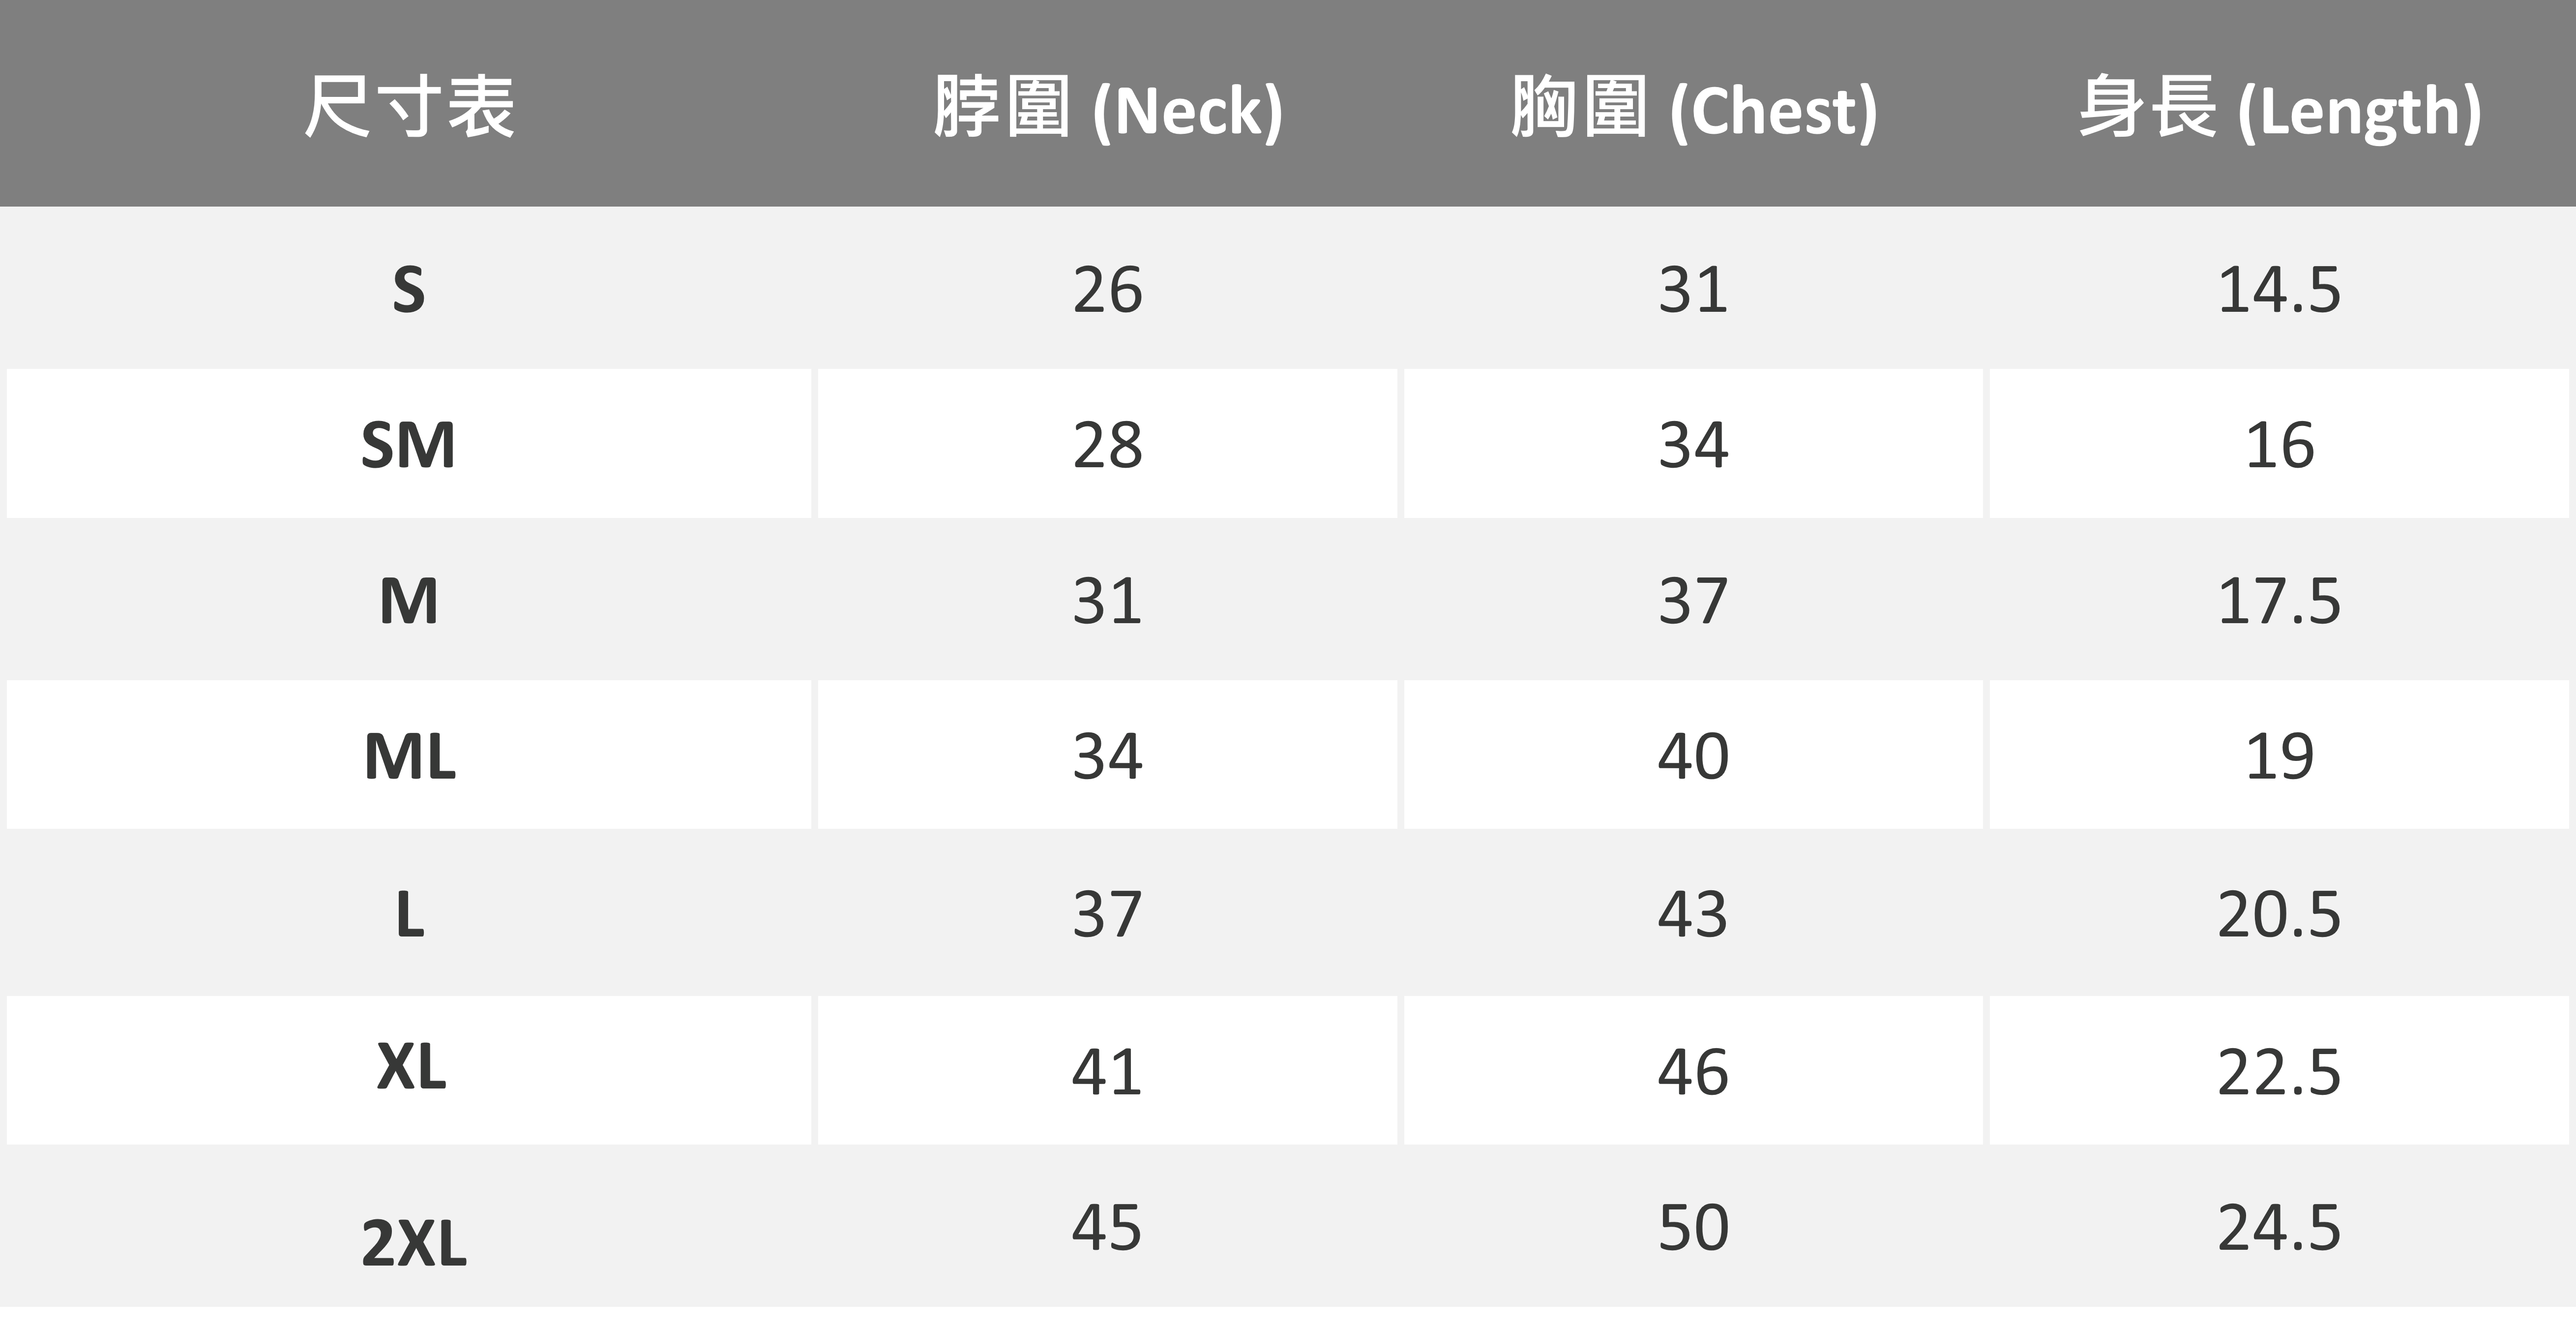Click chest value 50 in 2XL row

coord(1693,1227)
